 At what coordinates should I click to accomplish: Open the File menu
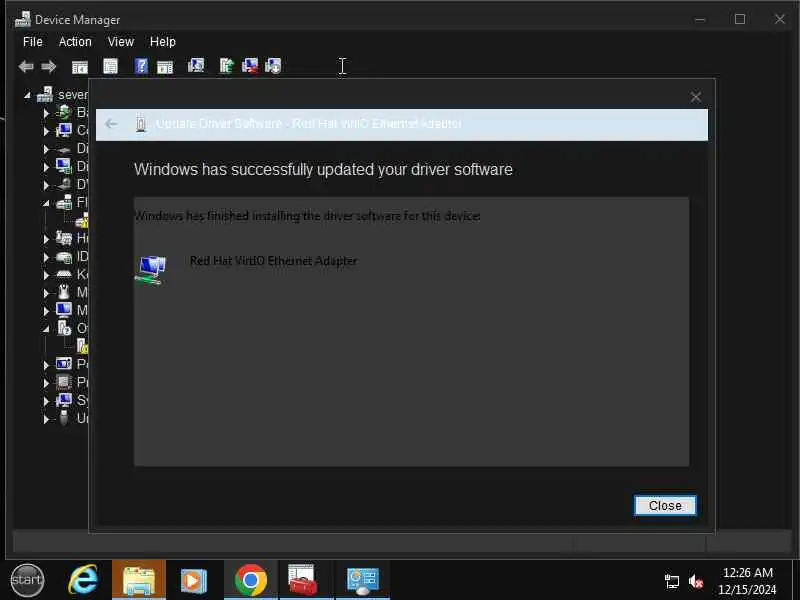click(x=33, y=42)
